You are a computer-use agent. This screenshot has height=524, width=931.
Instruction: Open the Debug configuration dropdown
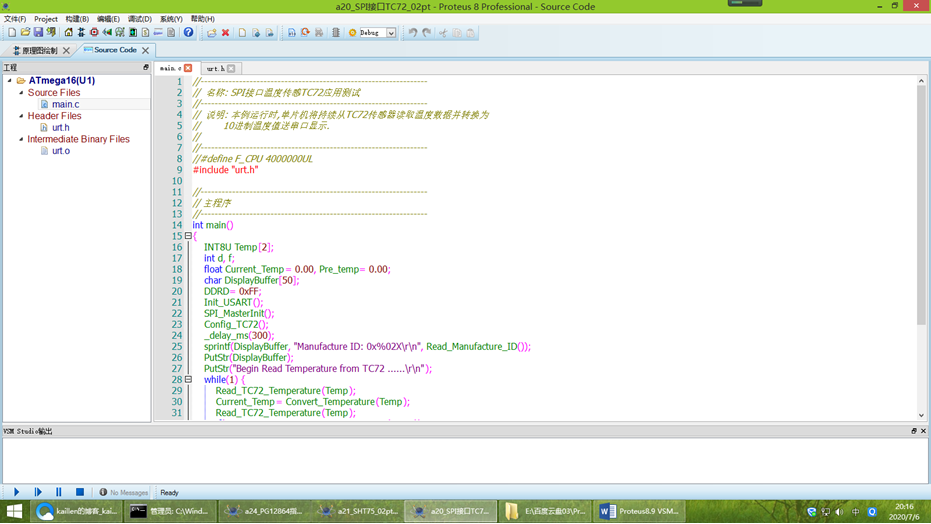coord(391,33)
